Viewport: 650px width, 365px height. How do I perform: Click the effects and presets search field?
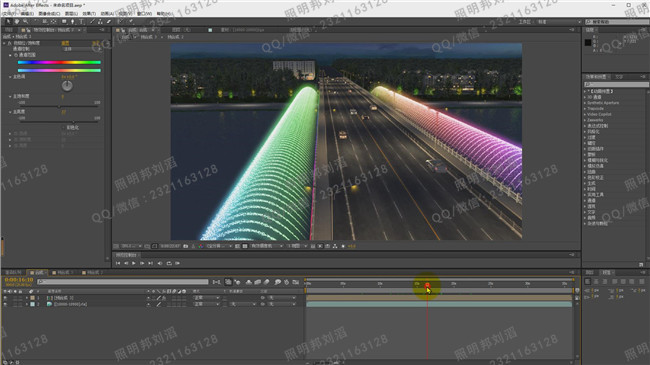point(616,84)
